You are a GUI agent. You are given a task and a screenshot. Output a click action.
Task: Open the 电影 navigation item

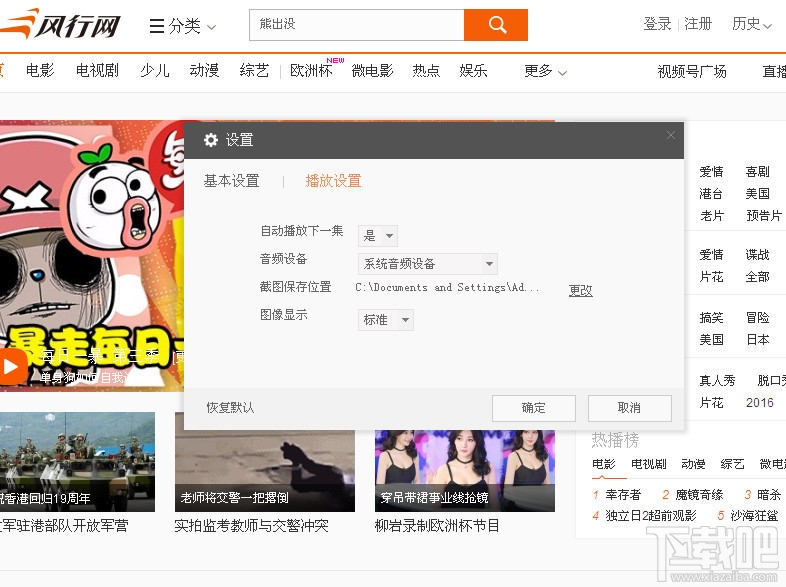click(x=40, y=70)
